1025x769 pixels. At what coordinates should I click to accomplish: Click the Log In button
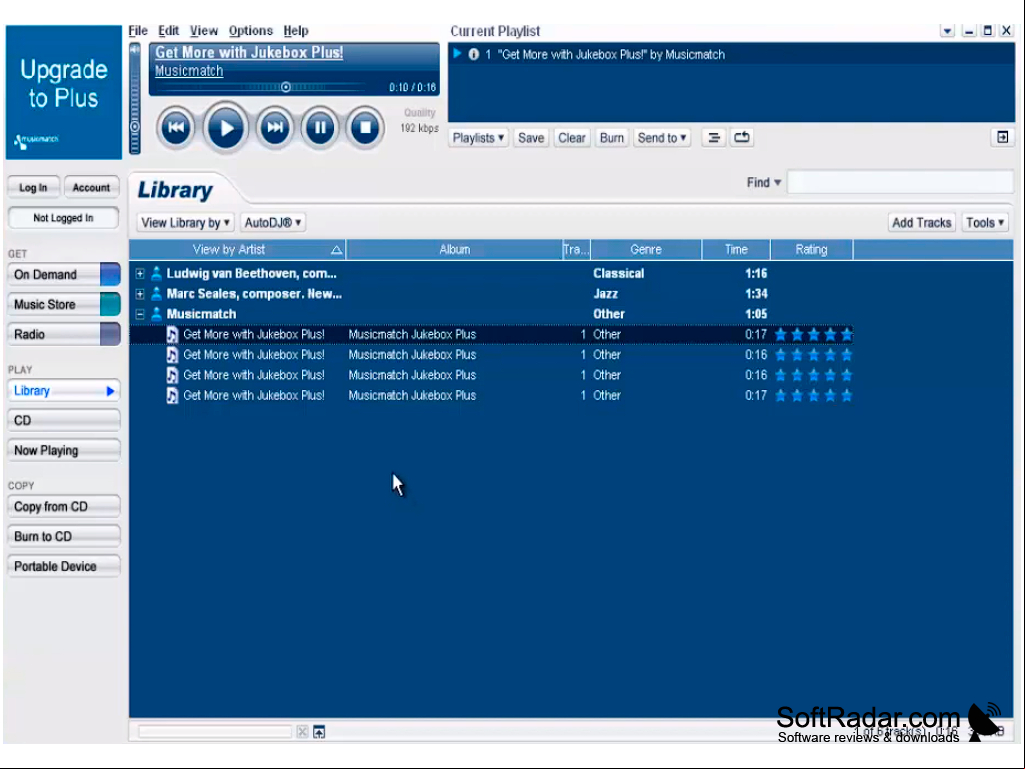pos(33,188)
